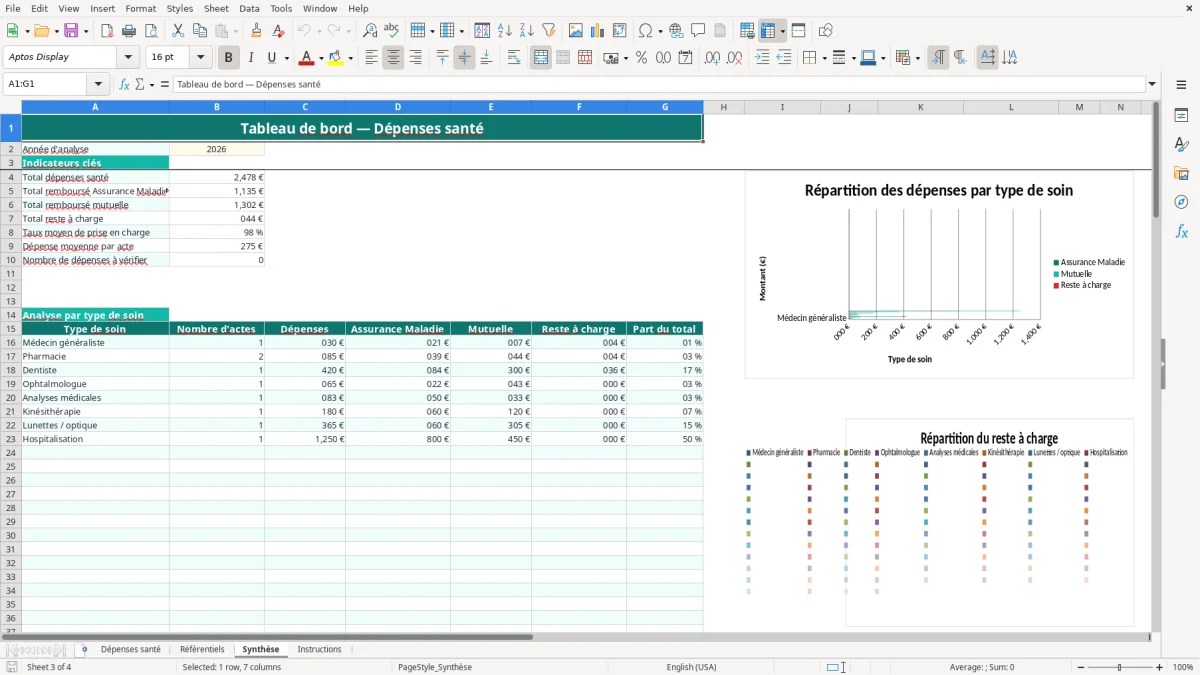1200x675 pixels.
Task: Open sidebar Navigator compass
Action: [1181, 203]
